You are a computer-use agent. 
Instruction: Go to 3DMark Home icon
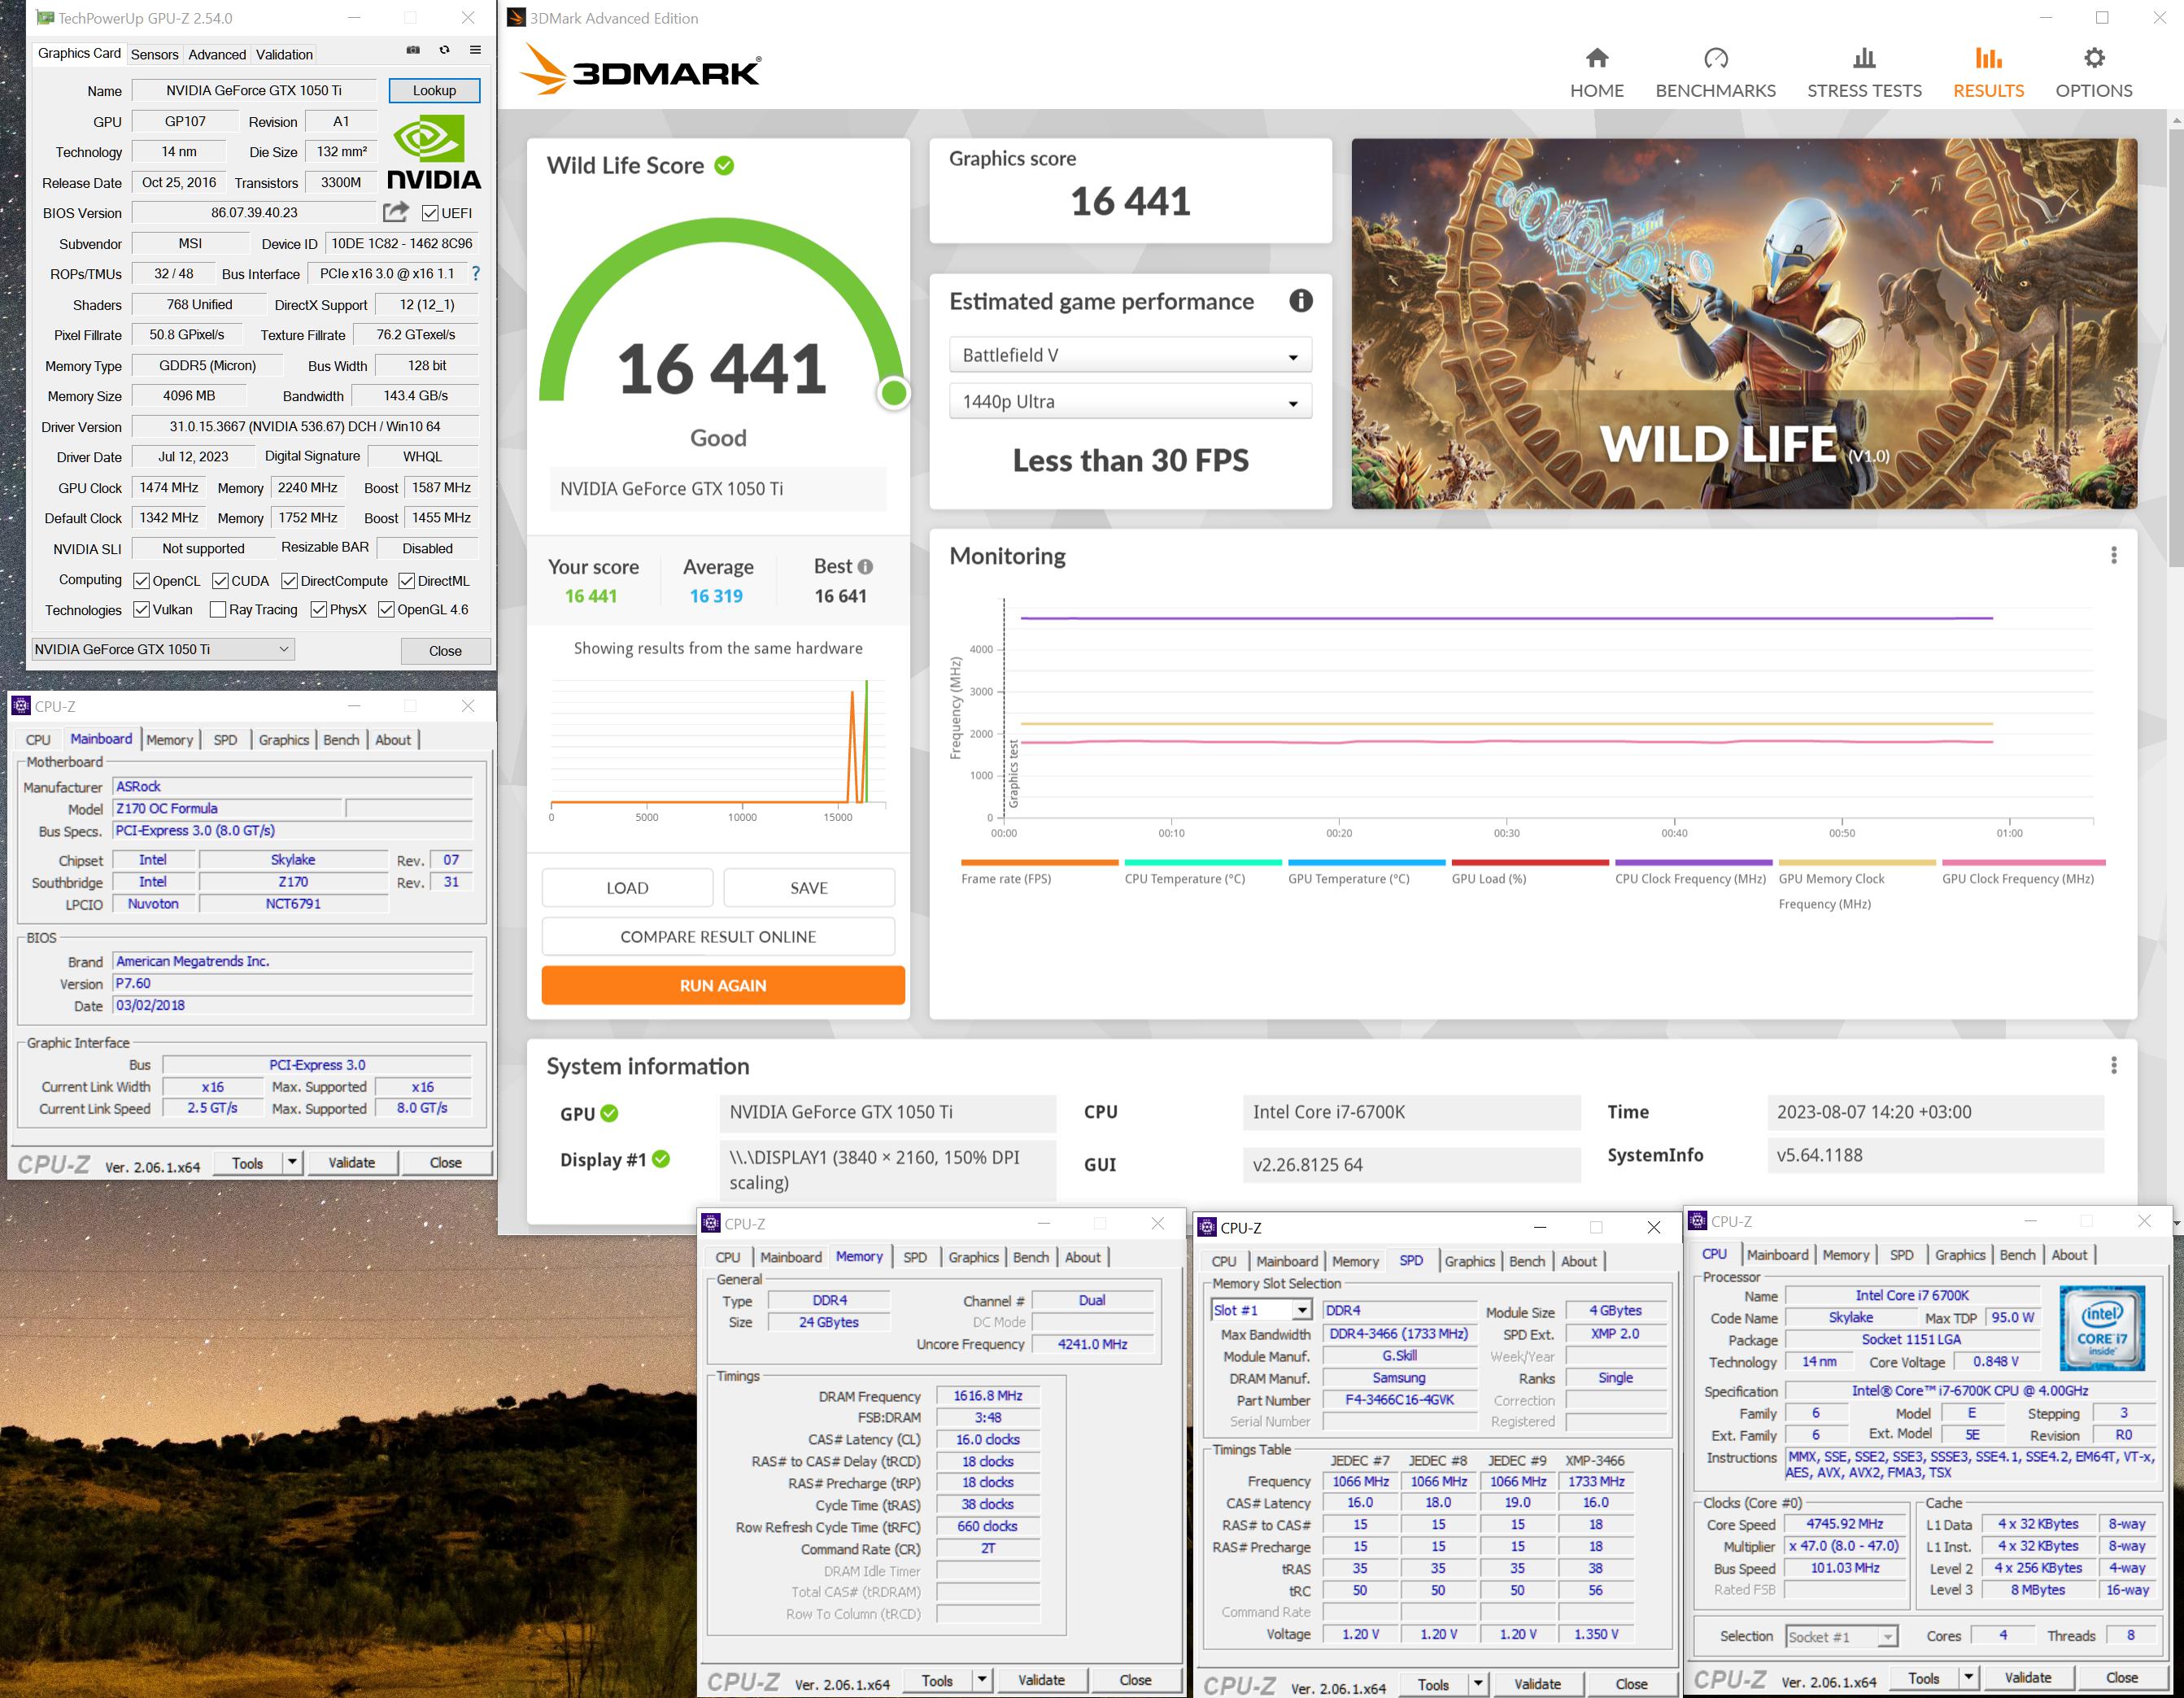coord(1597,58)
